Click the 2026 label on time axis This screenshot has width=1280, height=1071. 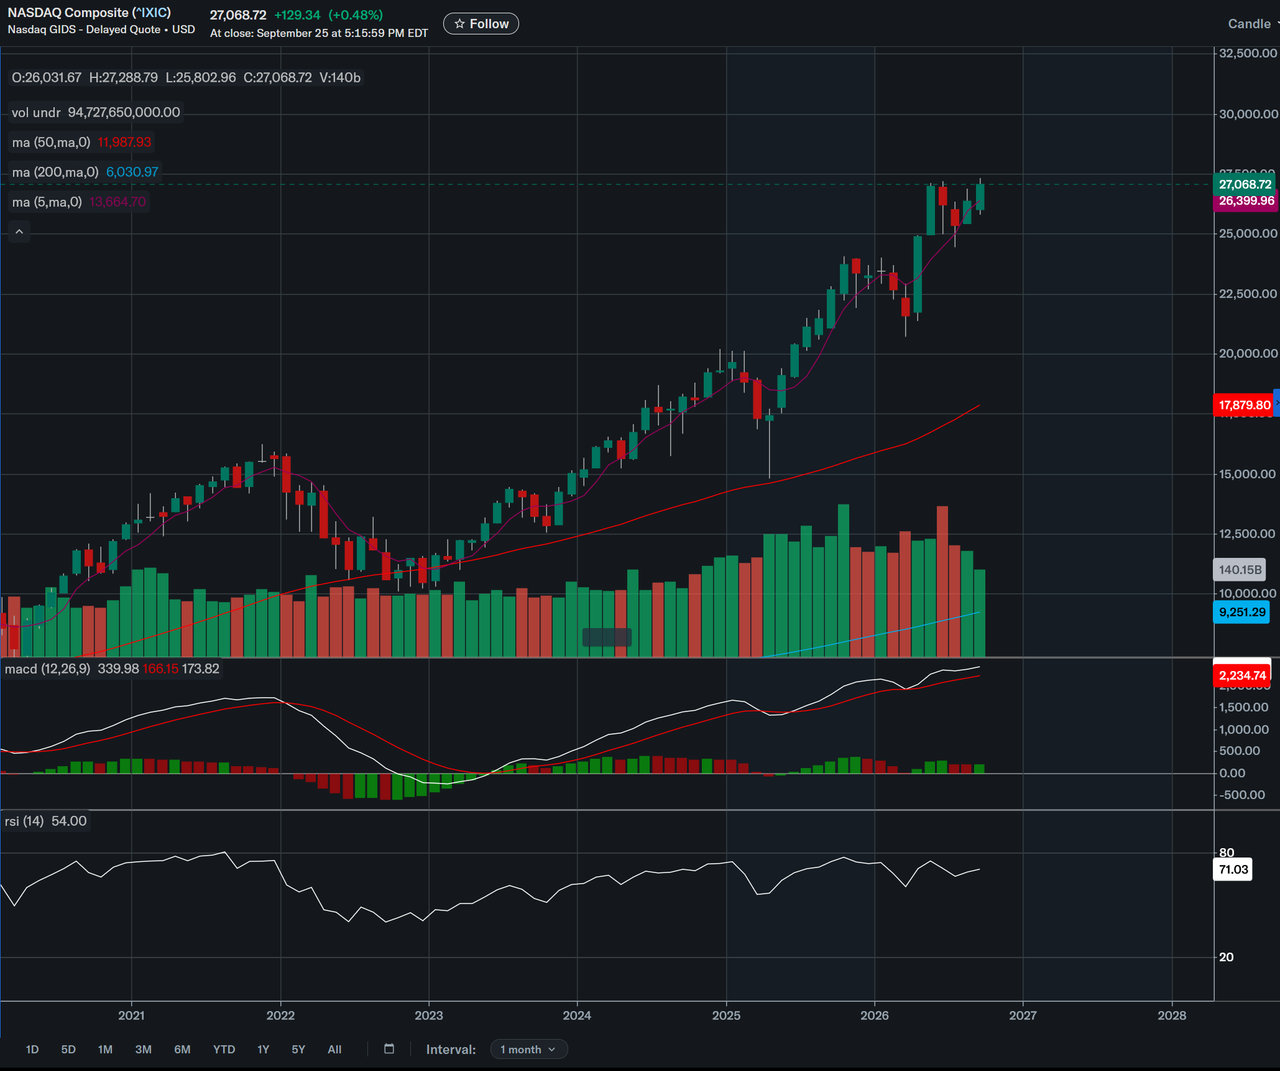(875, 1015)
